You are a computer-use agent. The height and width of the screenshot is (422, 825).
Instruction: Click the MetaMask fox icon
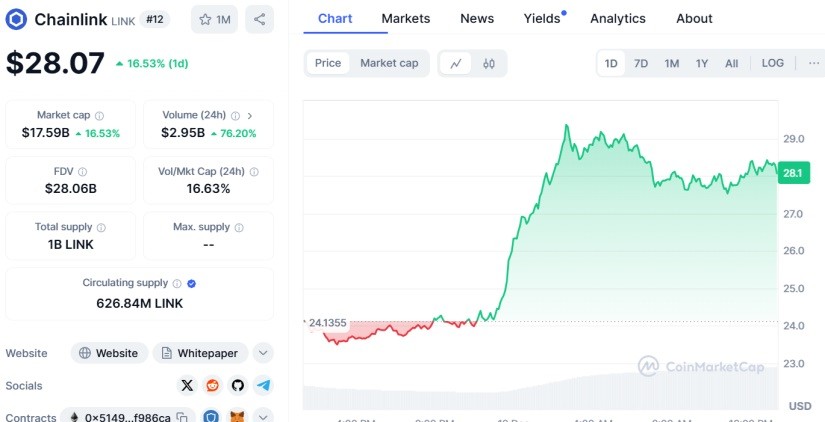(x=237, y=417)
